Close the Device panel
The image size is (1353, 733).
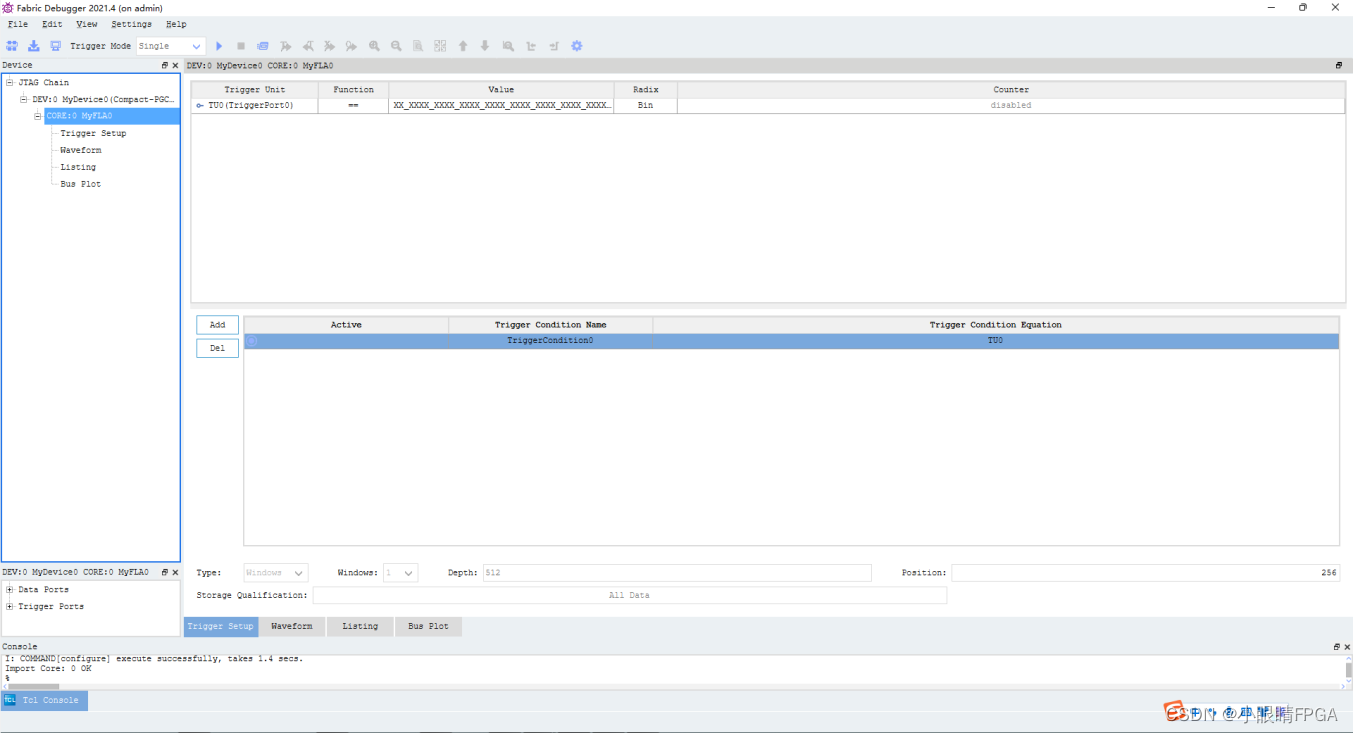(175, 65)
